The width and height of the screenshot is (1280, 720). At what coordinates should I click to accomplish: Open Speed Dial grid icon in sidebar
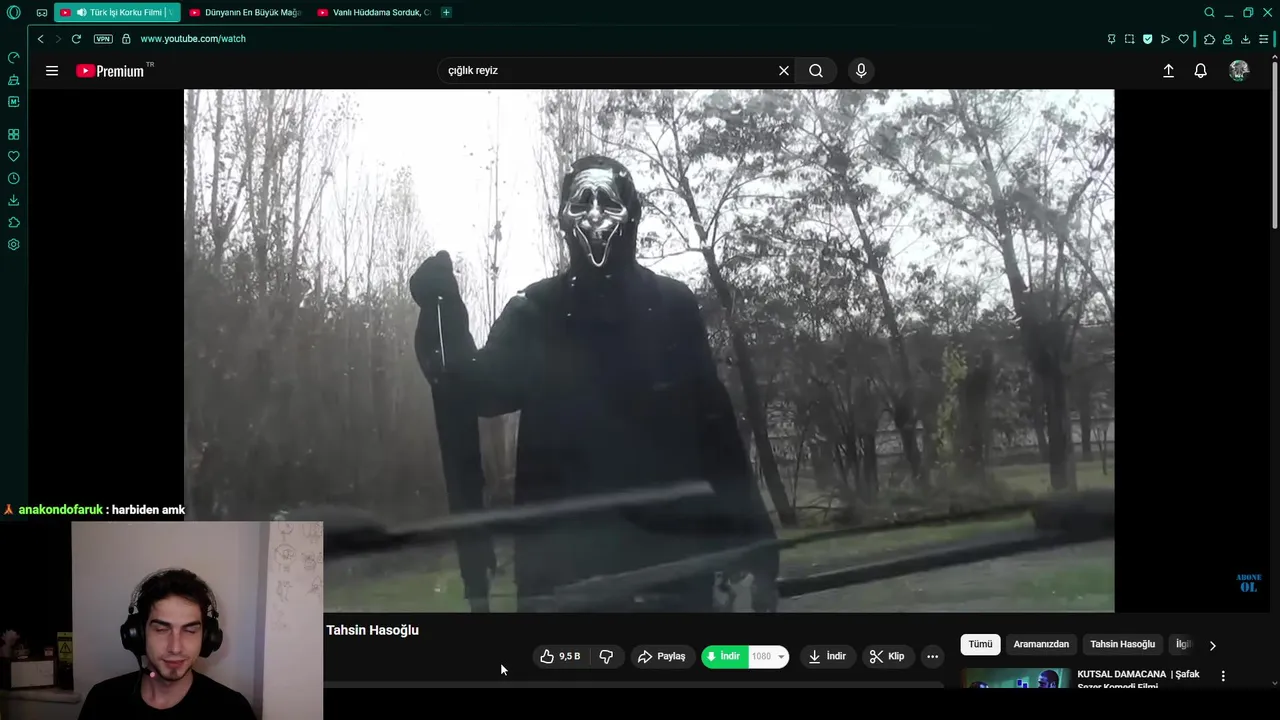pyautogui.click(x=13, y=134)
